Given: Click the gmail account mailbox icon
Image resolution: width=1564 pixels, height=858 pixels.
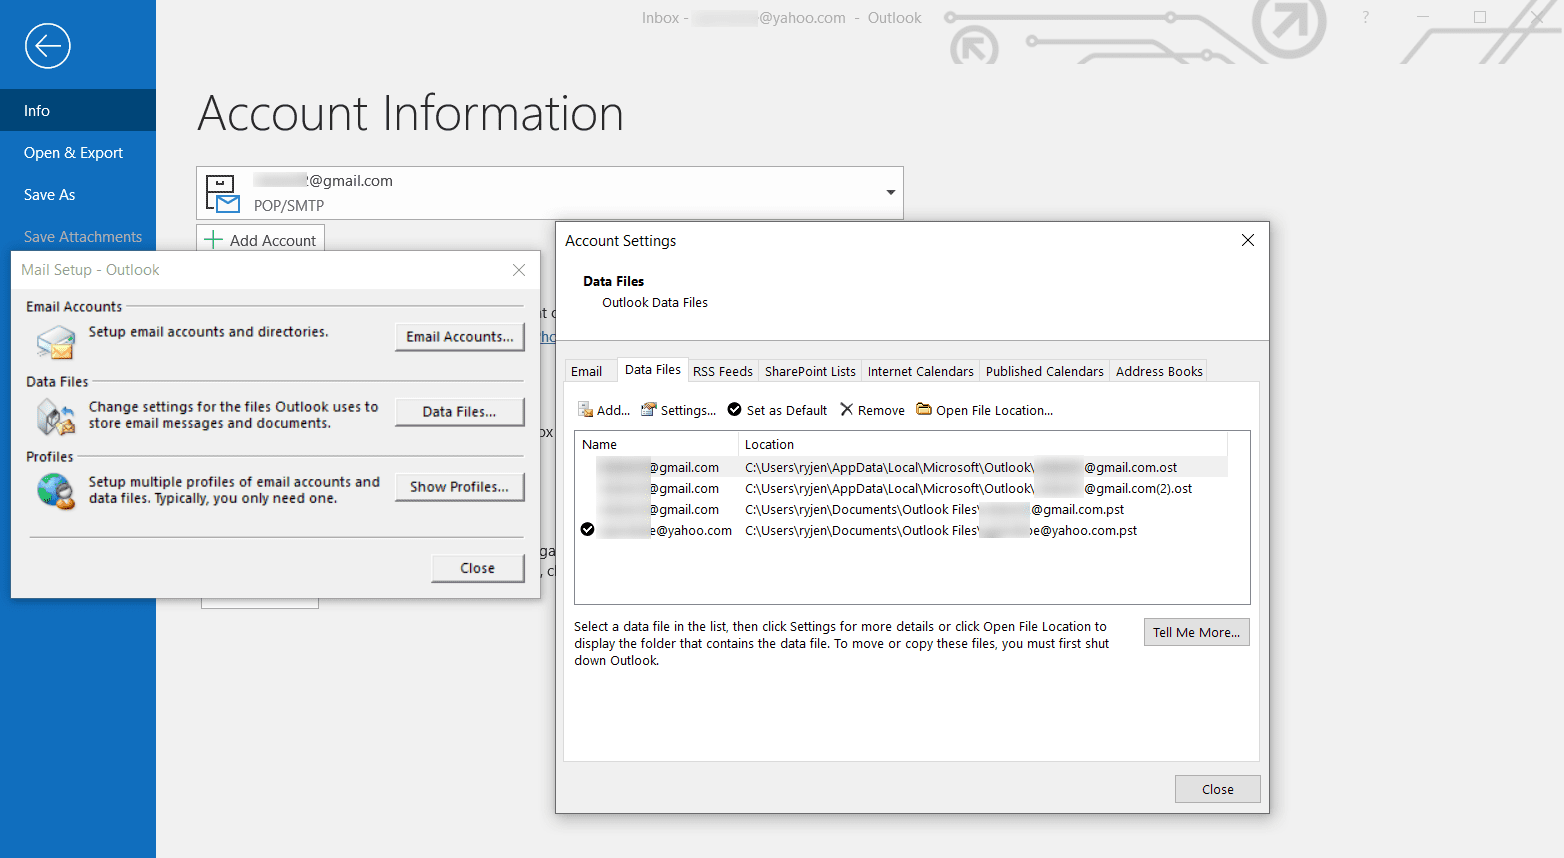Looking at the screenshot, I should click(222, 194).
